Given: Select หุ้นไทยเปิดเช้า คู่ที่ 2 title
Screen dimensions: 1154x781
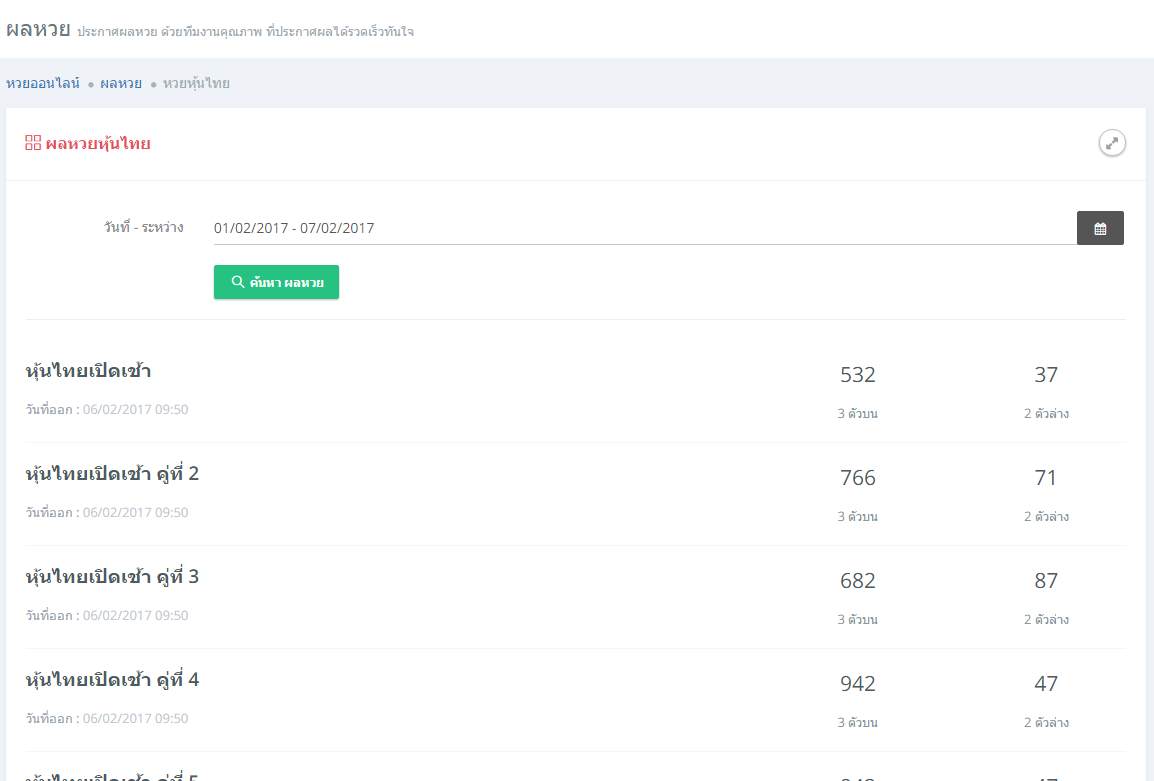Looking at the screenshot, I should [x=112, y=474].
